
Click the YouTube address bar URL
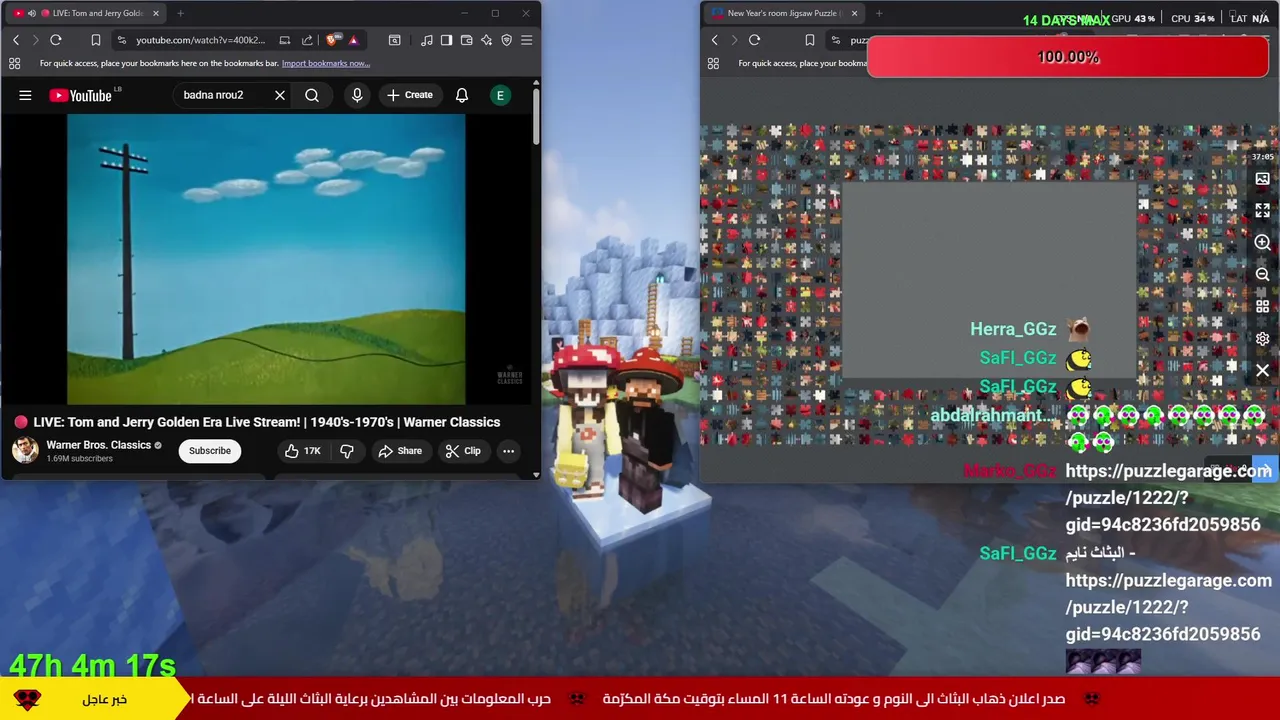coord(201,40)
